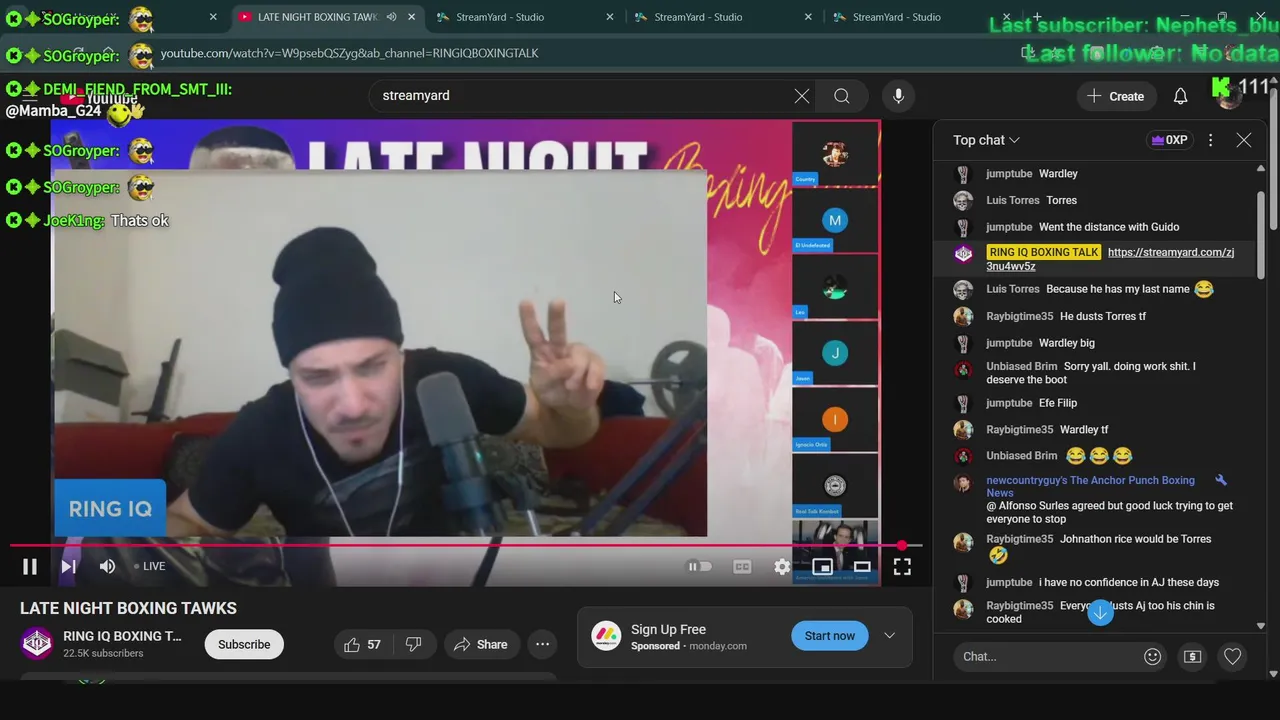This screenshot has height=720, width=1280.
Task: Open jumptube avatar beside Wardley message
Action: pyautogui.click(x=963, y=174)
